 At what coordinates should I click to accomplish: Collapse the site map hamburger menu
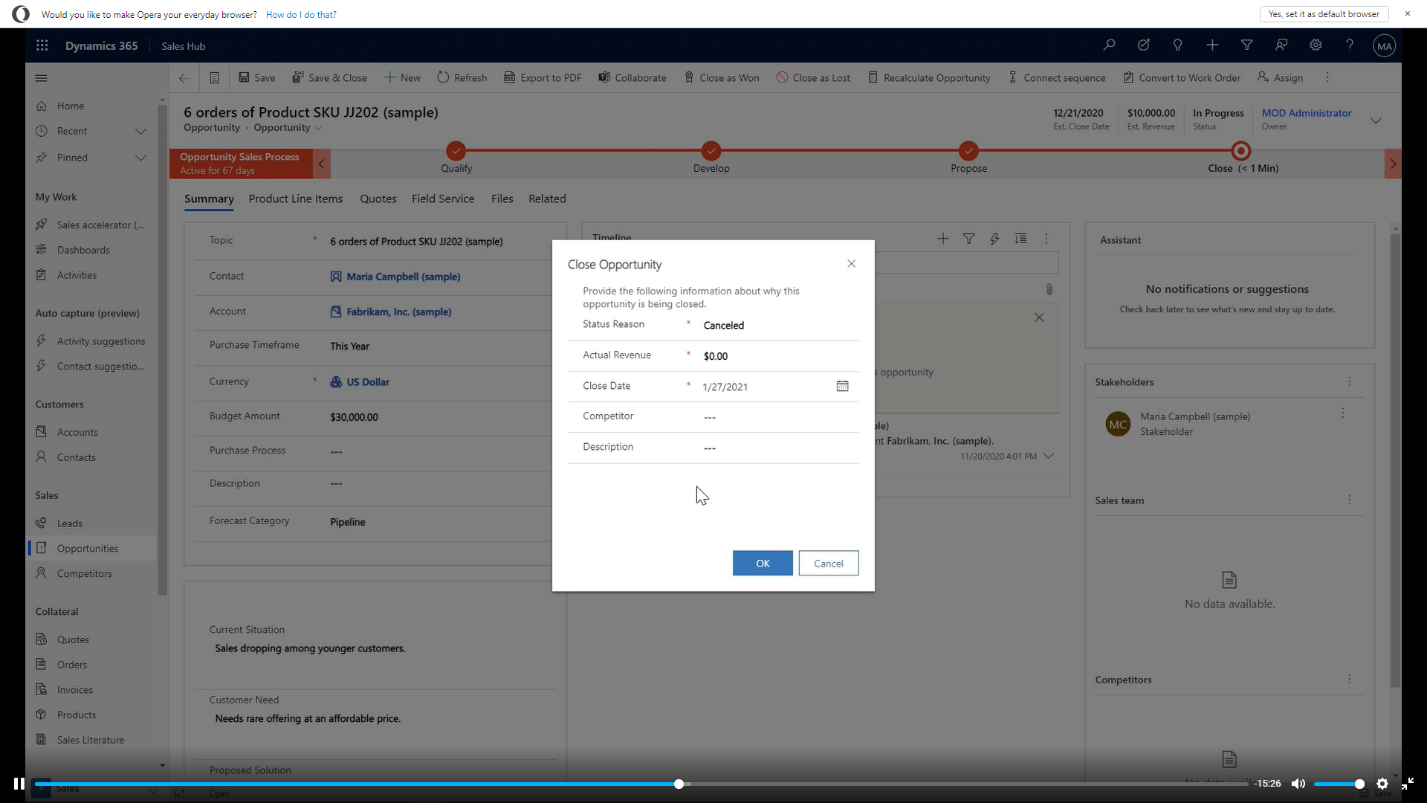coord(41,78)
